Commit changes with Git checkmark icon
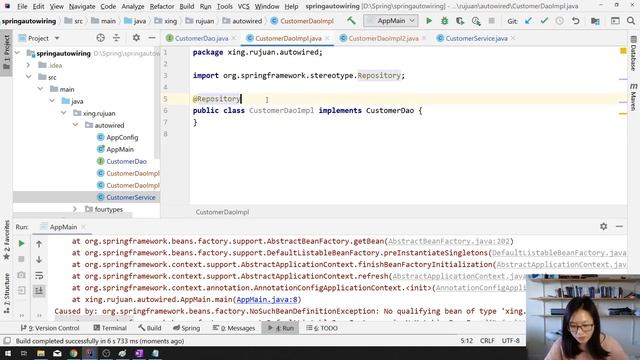The image size is (640, 360). pyautogui.click(x=544, y=21)
